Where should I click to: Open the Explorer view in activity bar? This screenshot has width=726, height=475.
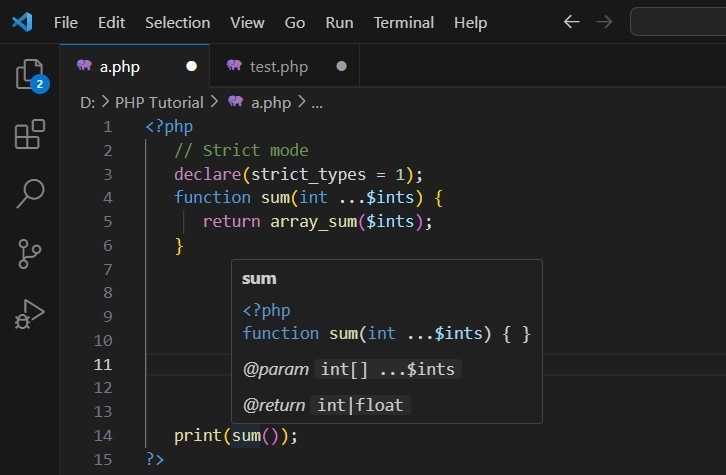[x=29, y=74]
